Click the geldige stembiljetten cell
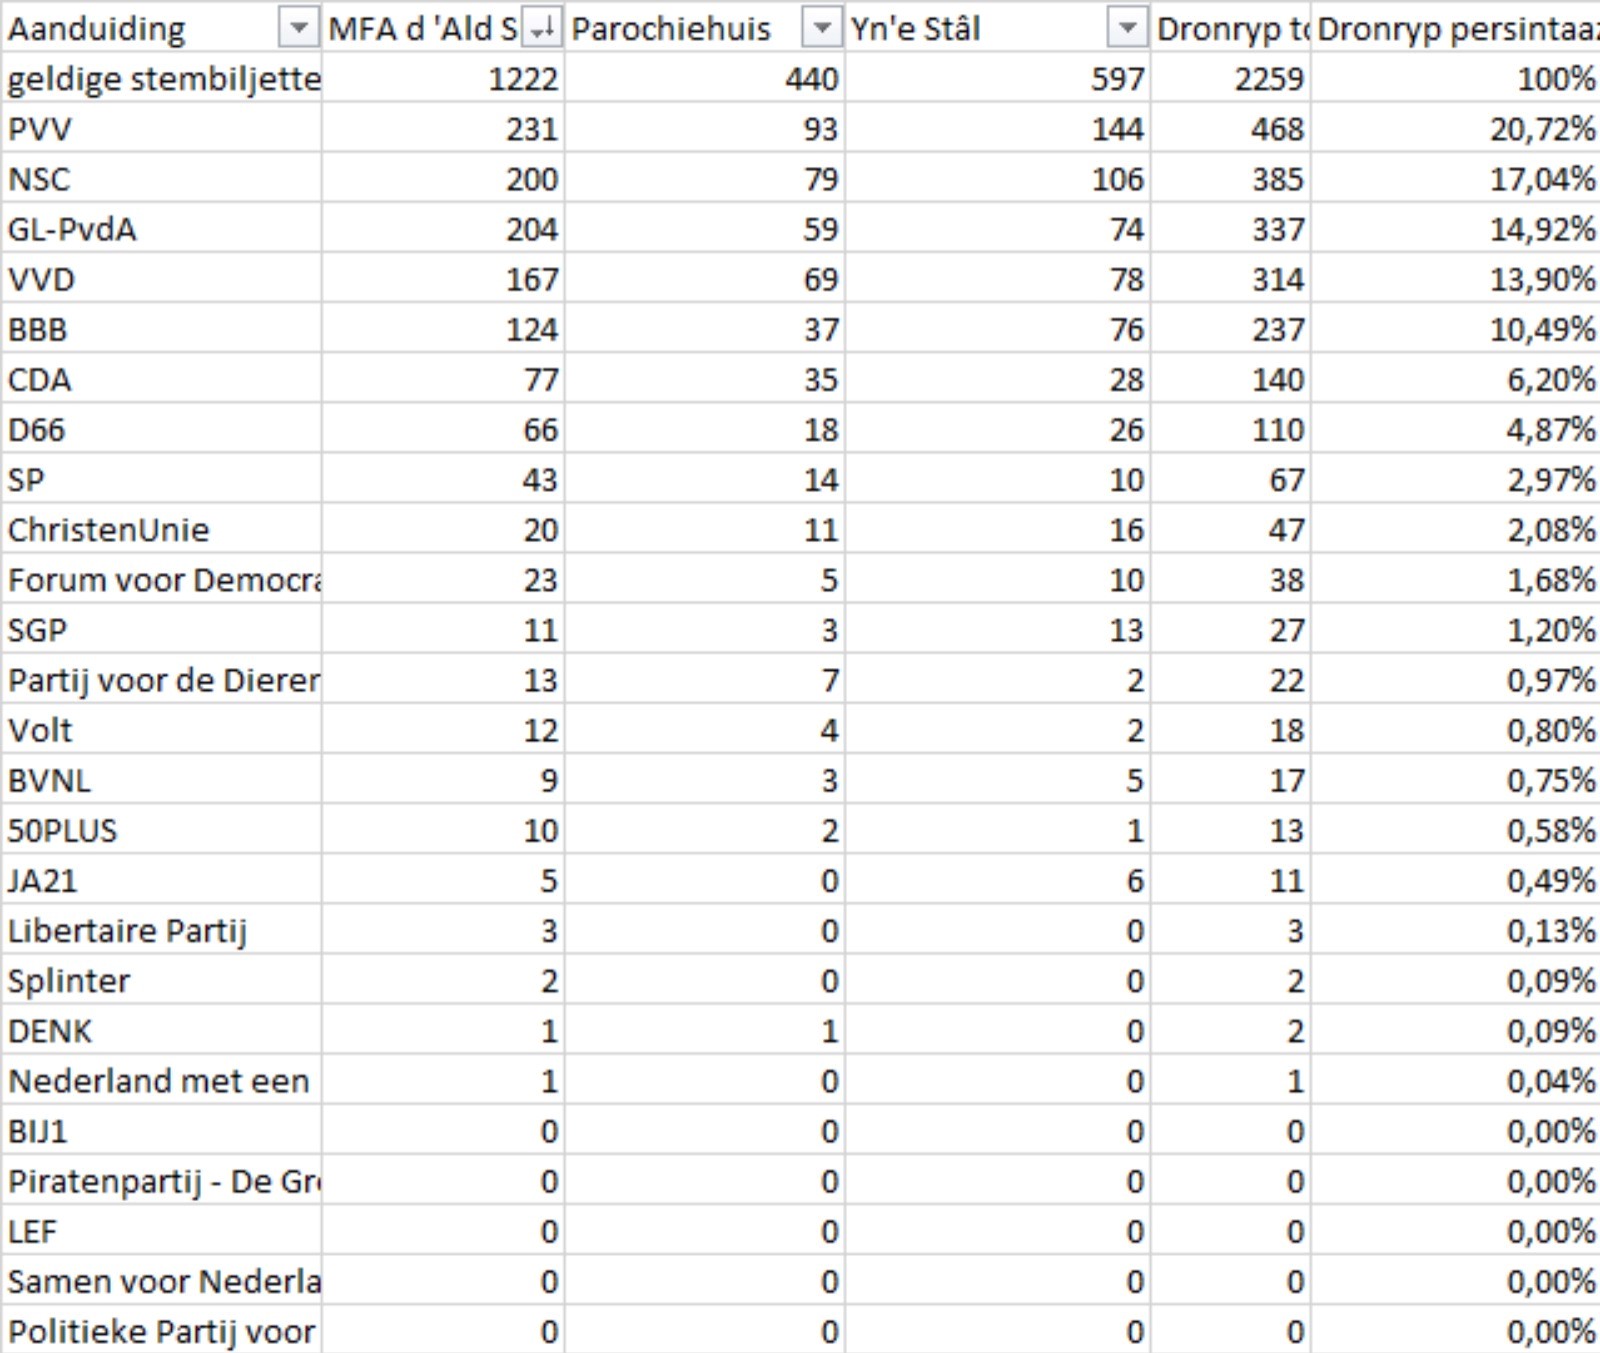Image resolution: width=1600 pixels, height=1353 pixels. click(x=162, y=78)
